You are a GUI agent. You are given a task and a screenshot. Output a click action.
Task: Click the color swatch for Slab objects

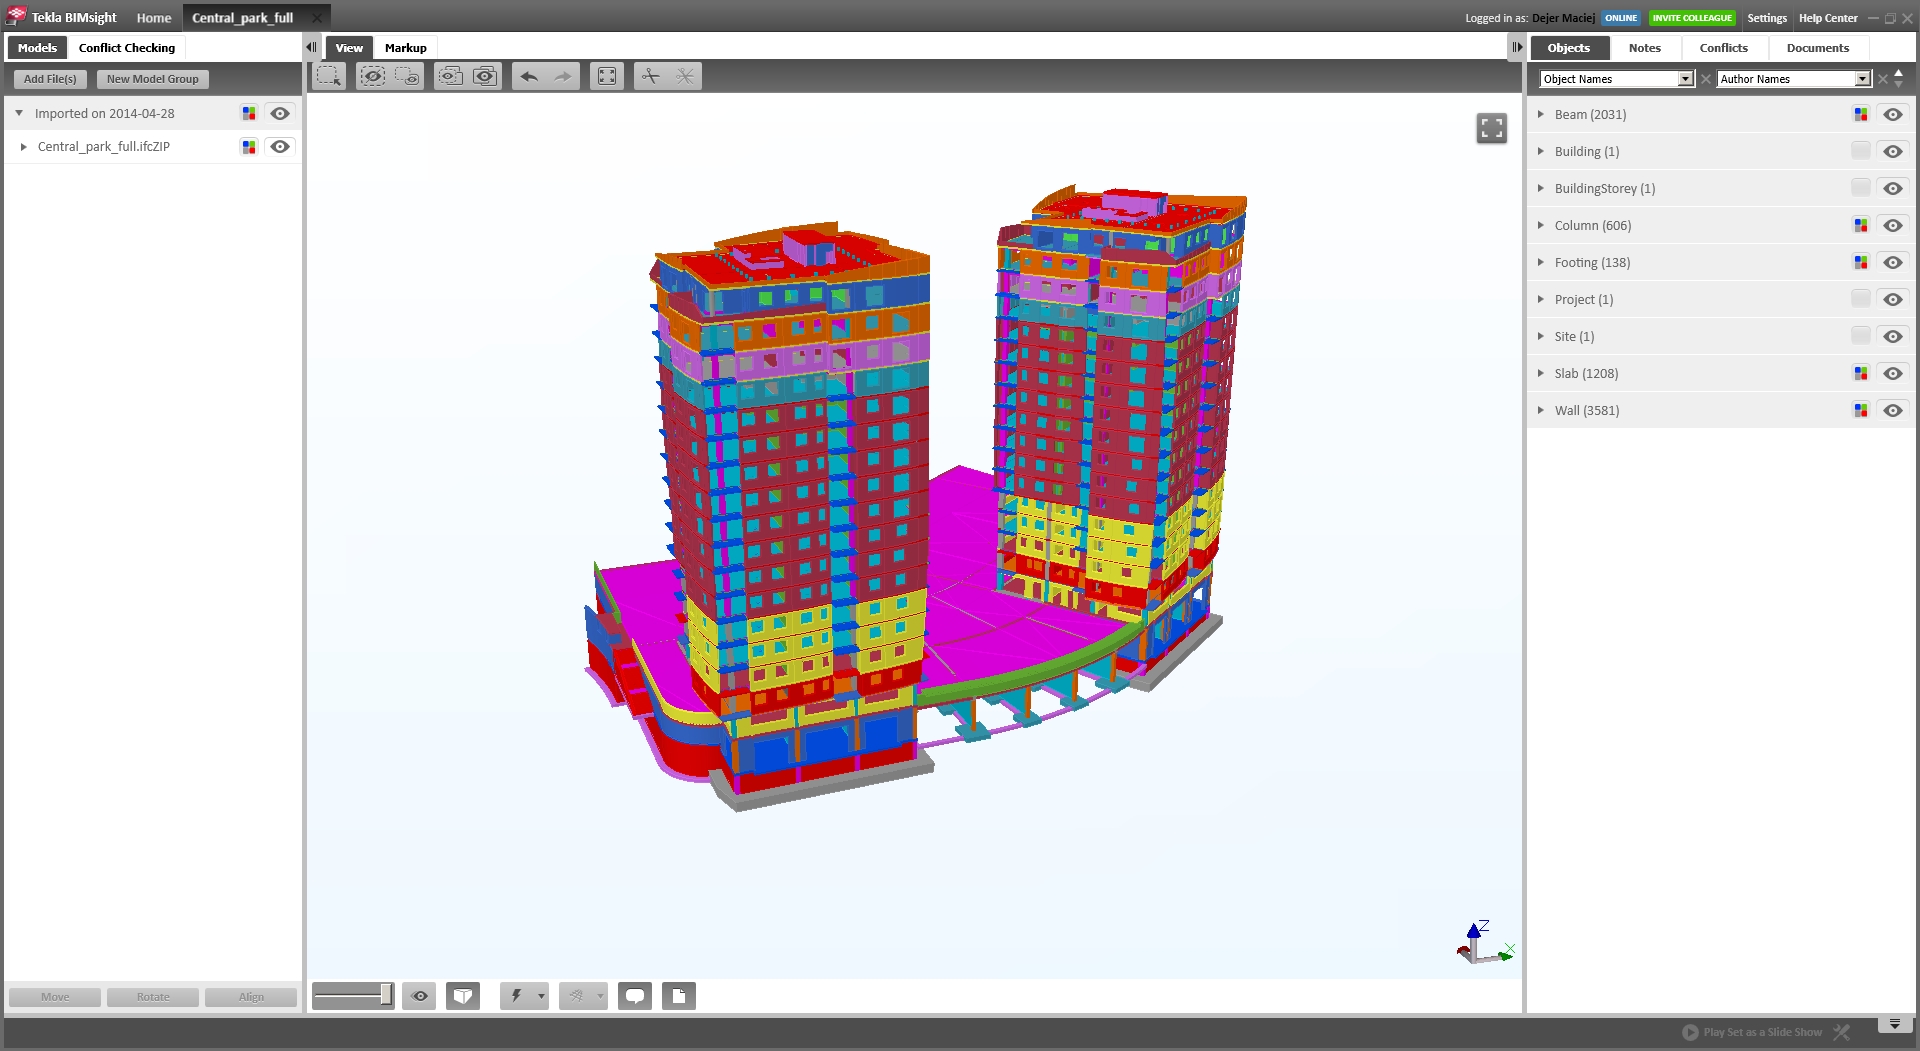1861,374
